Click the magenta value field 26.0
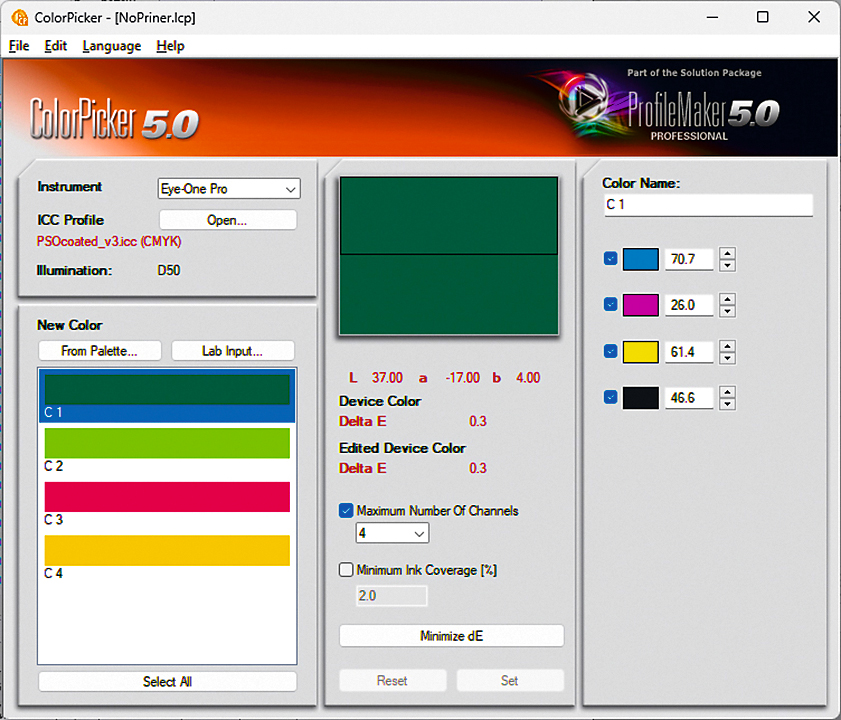The height and width of the screenshot is (720, 841). (689, 305)
